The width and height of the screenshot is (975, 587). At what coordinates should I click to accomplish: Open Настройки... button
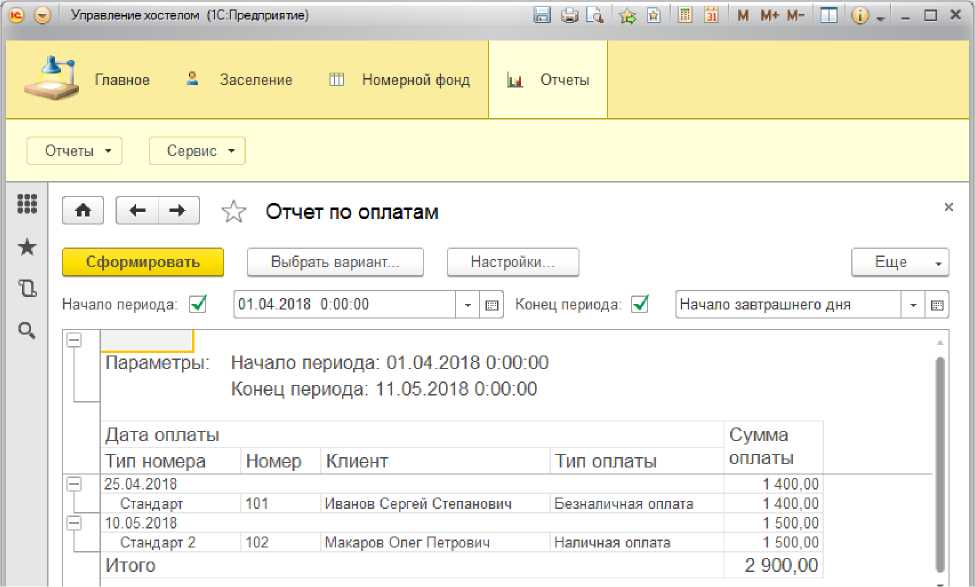tap(513, 262)
